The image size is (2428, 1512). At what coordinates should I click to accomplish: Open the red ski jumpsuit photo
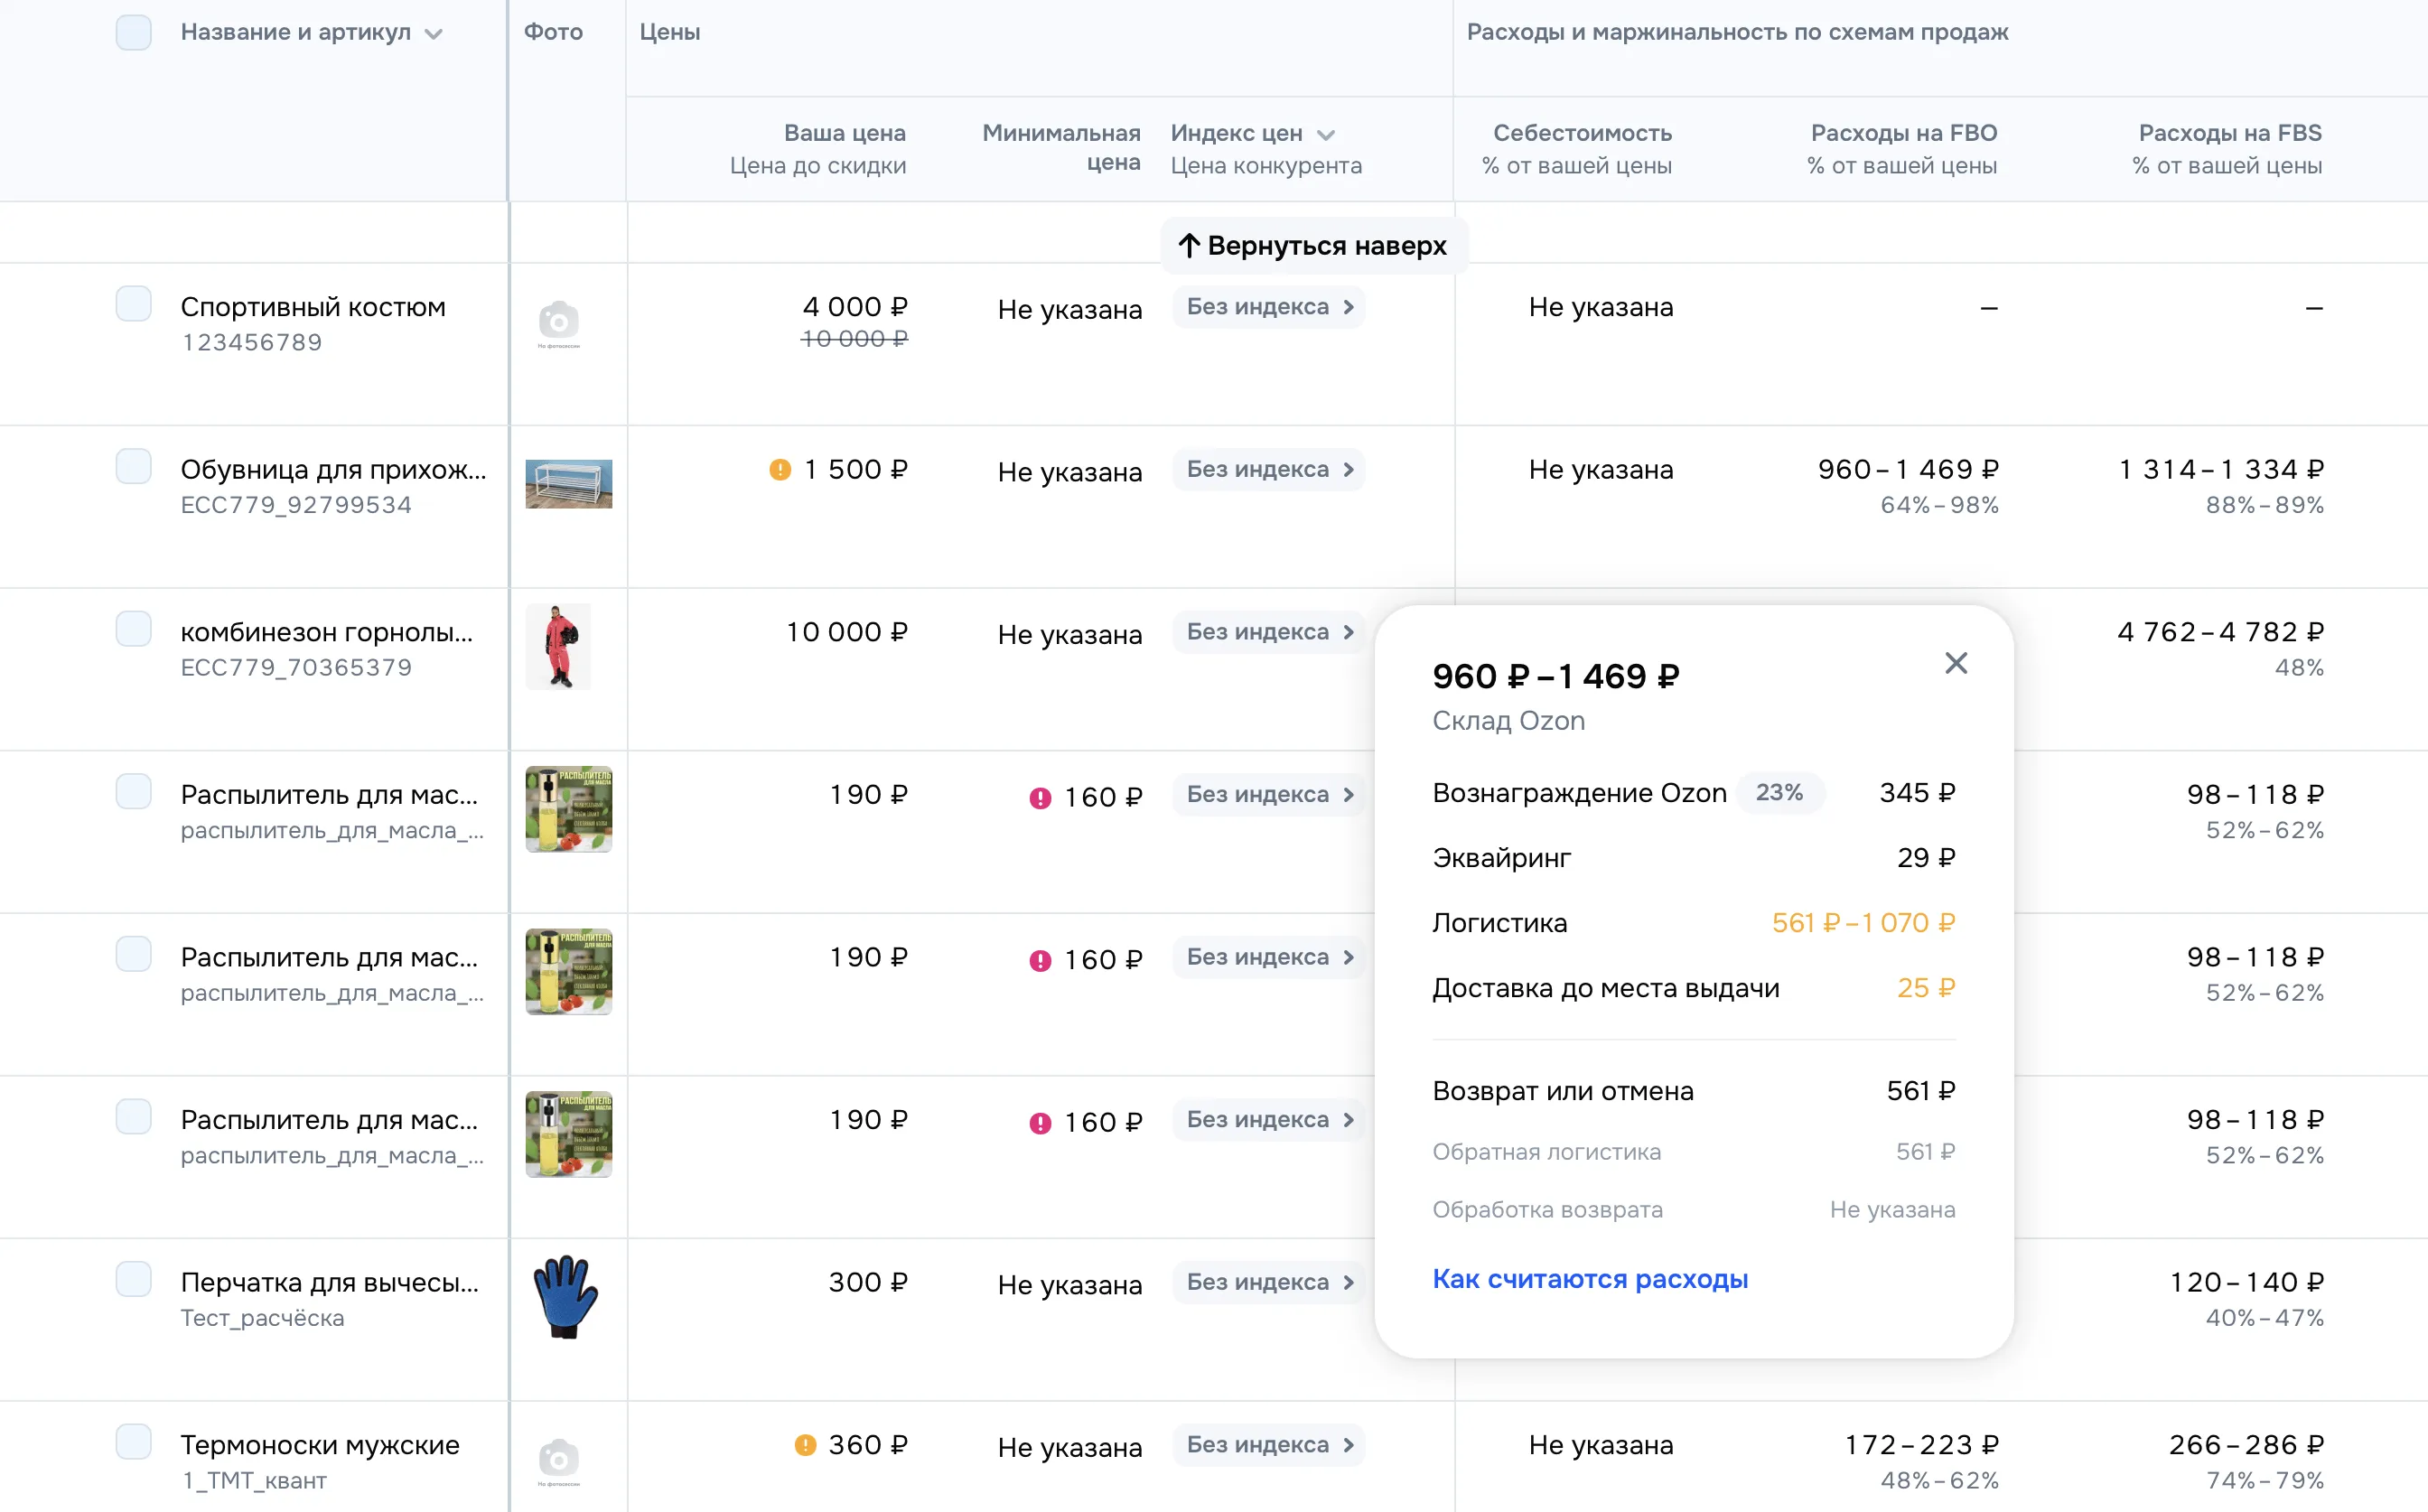click(x=559, y=647)
